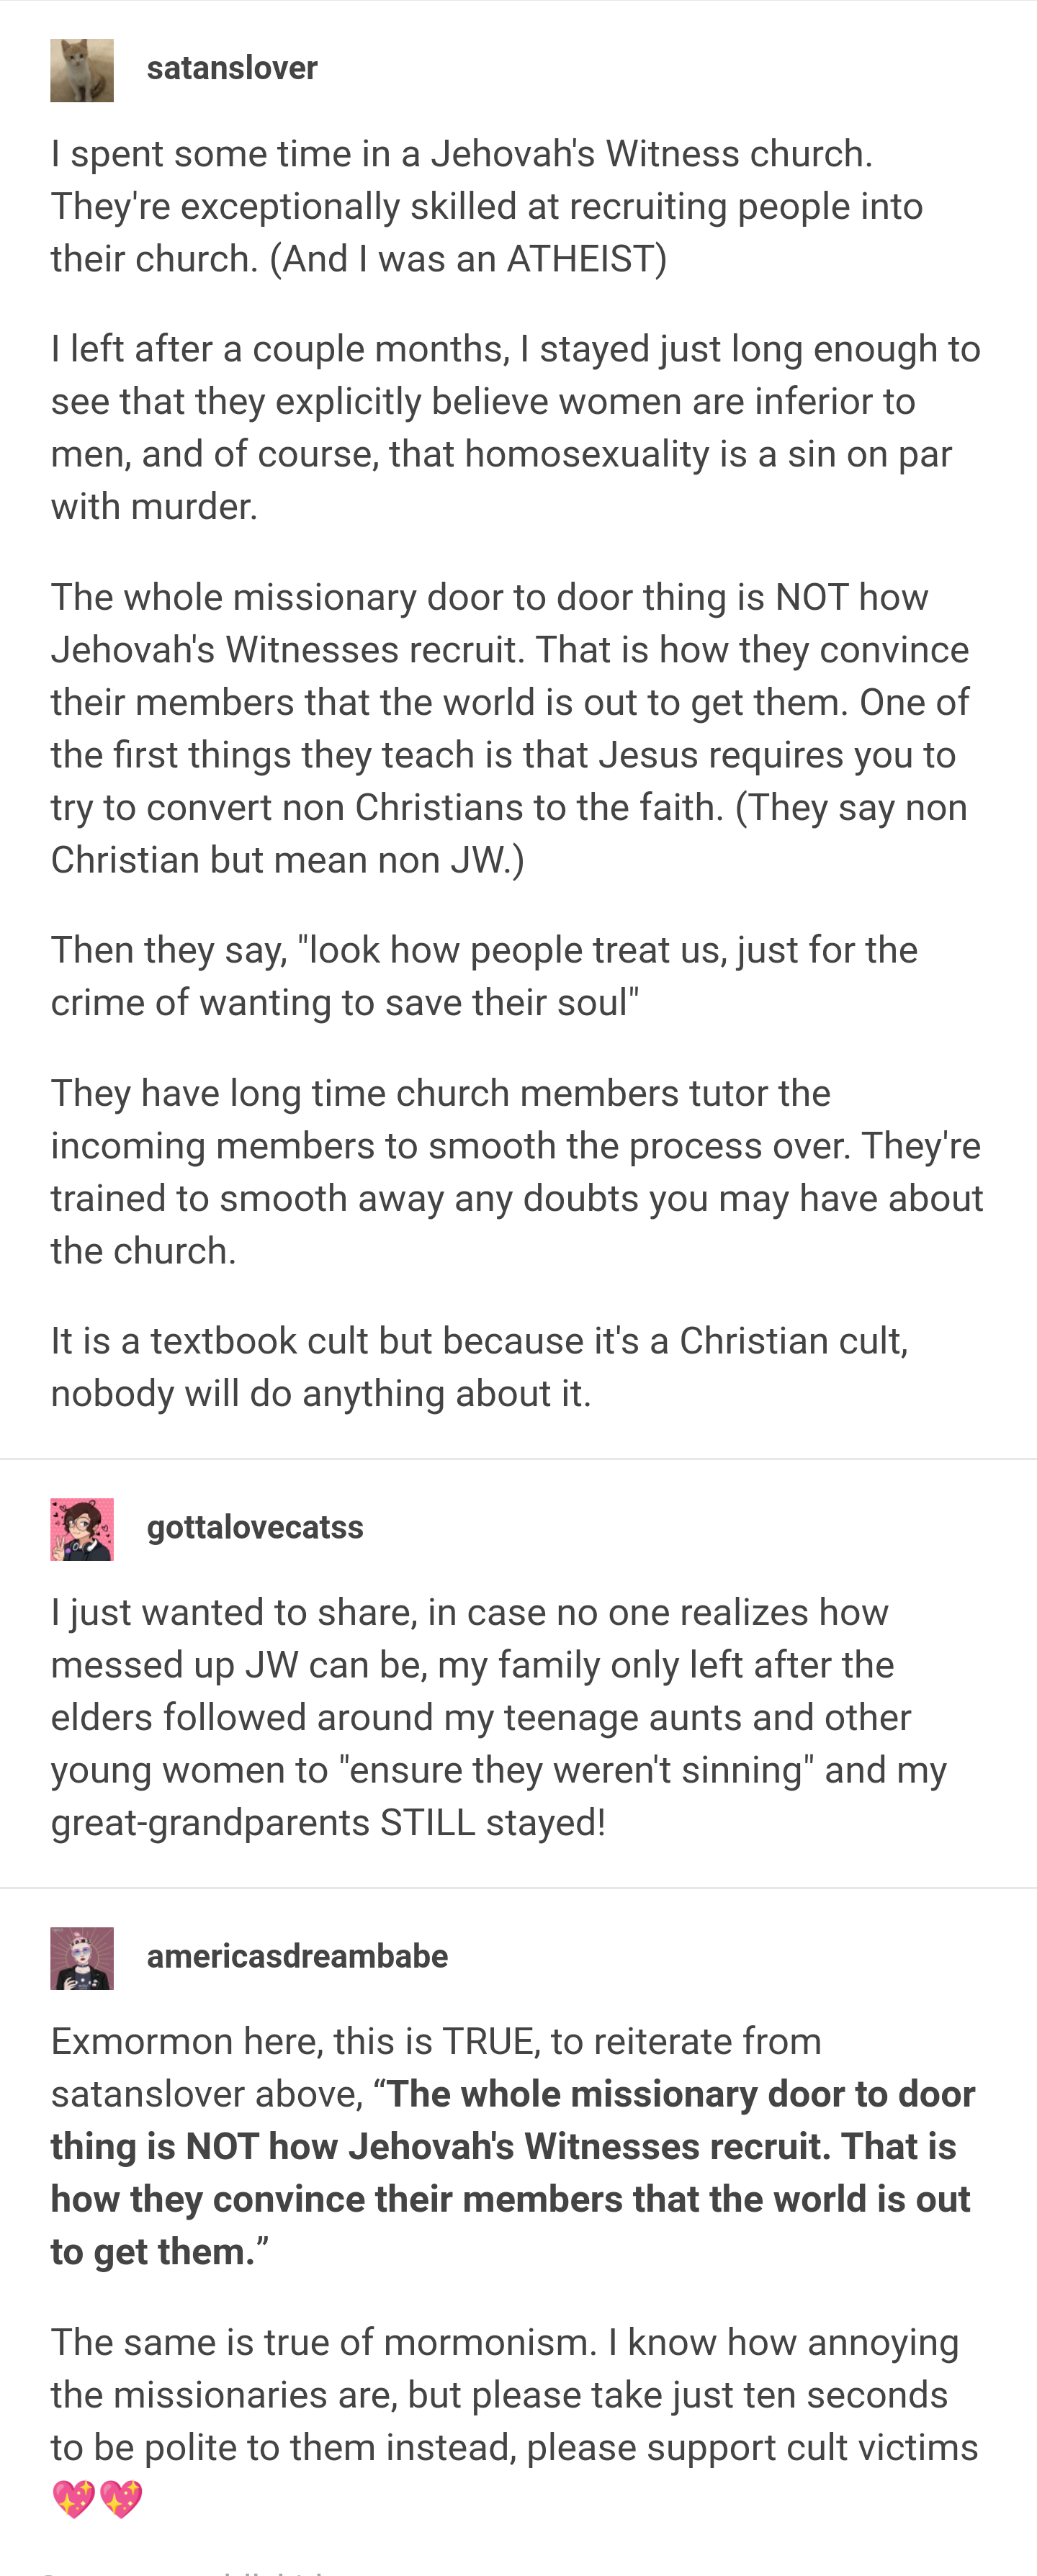Open gottalovecatss's pink cartoon avatar
This screenshot has width=1037, height=2576.
82,1529
